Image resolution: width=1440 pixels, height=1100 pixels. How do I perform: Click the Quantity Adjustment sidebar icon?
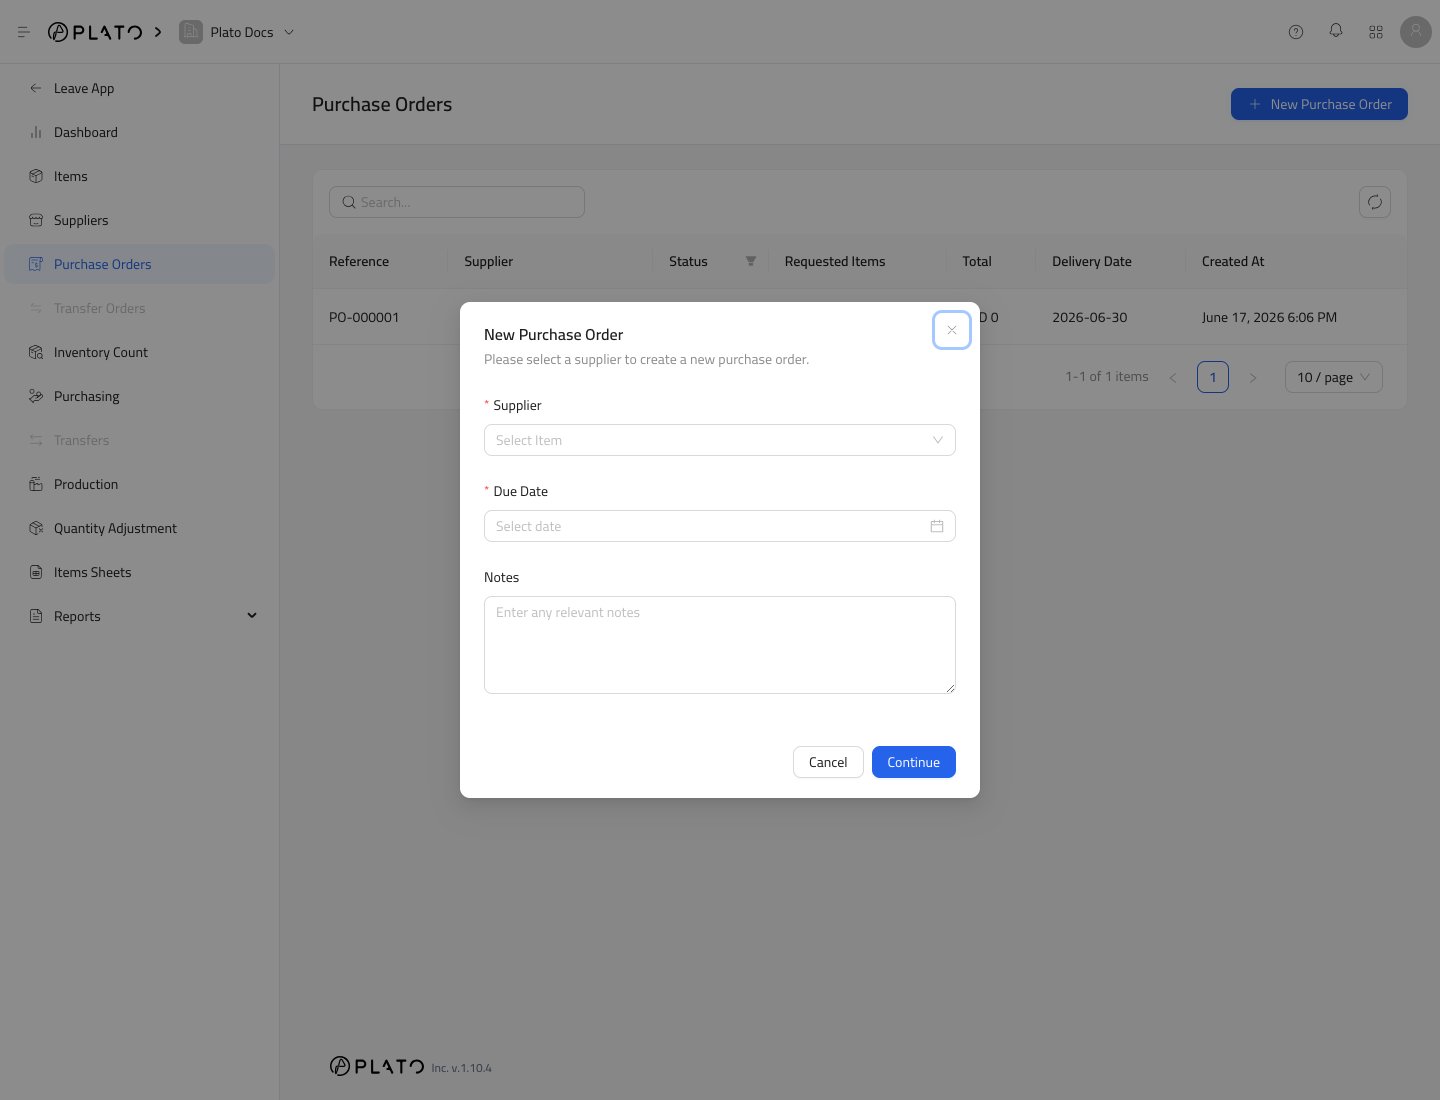tap(36, 528)
